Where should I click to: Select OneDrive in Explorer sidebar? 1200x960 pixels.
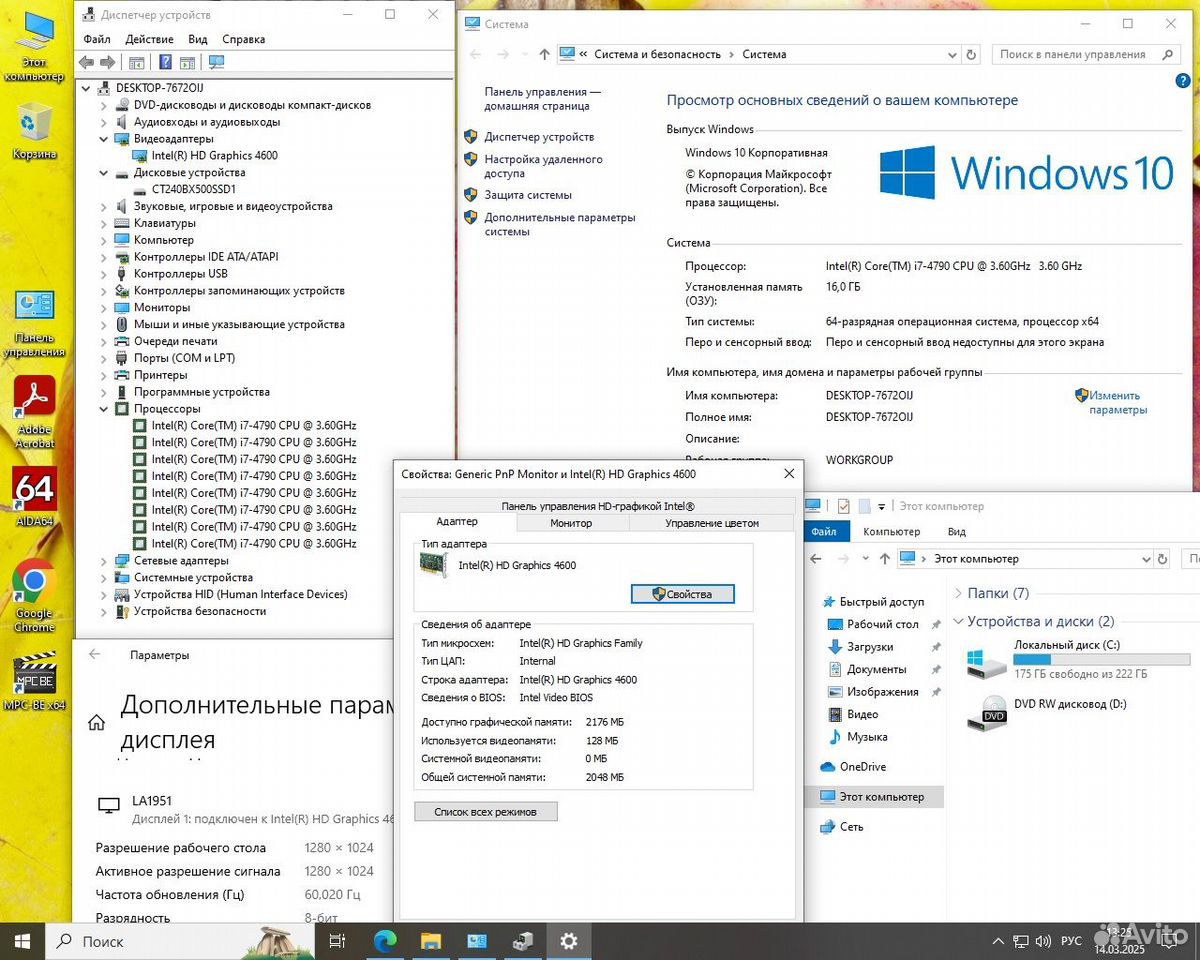pos(852,767)
